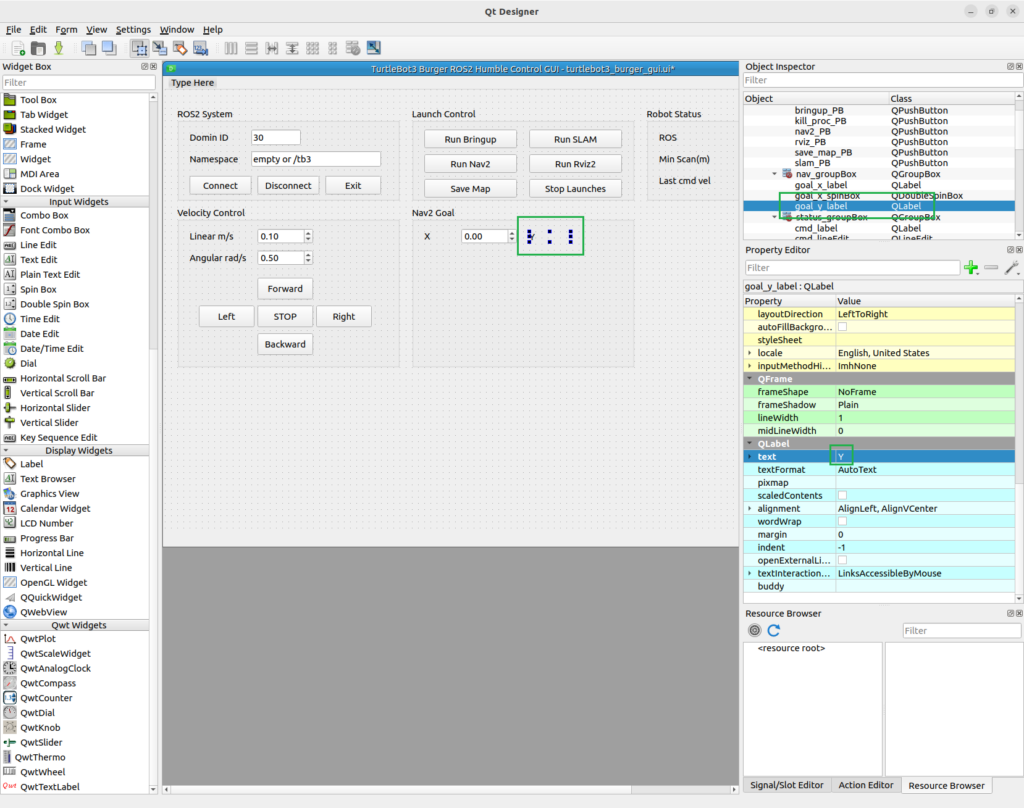The width and height of the screenshot is (1024, 808).
Task: Expand the text property row
Action: click(x=750, y=457)
